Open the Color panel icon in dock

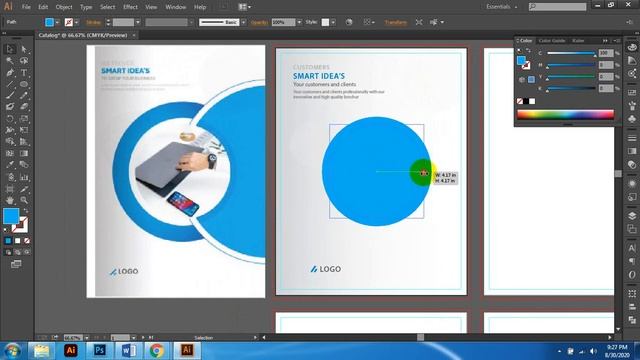[632, 47]
